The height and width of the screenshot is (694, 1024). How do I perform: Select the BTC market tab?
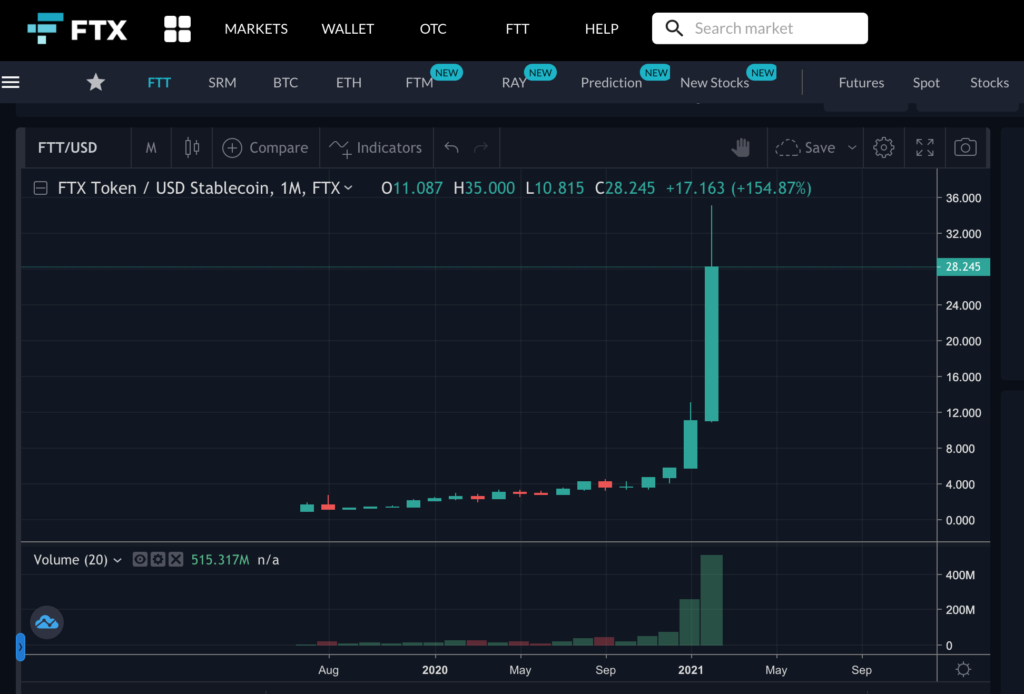pos(285,82)
